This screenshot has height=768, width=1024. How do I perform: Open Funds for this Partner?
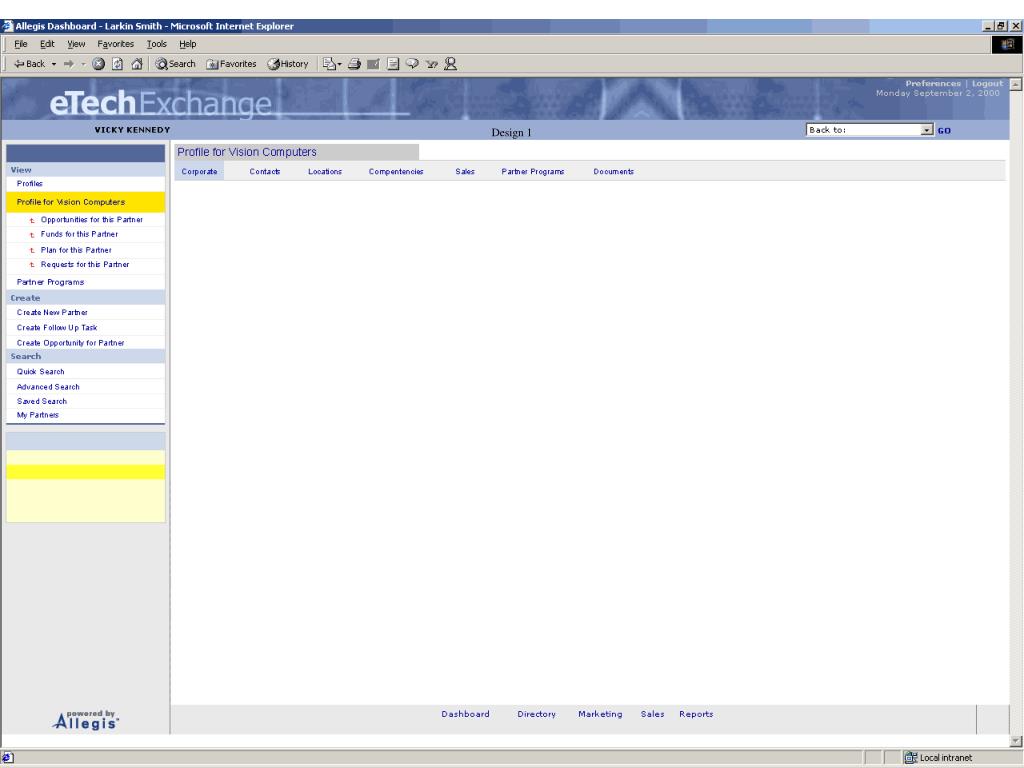[x=79, y=234]
